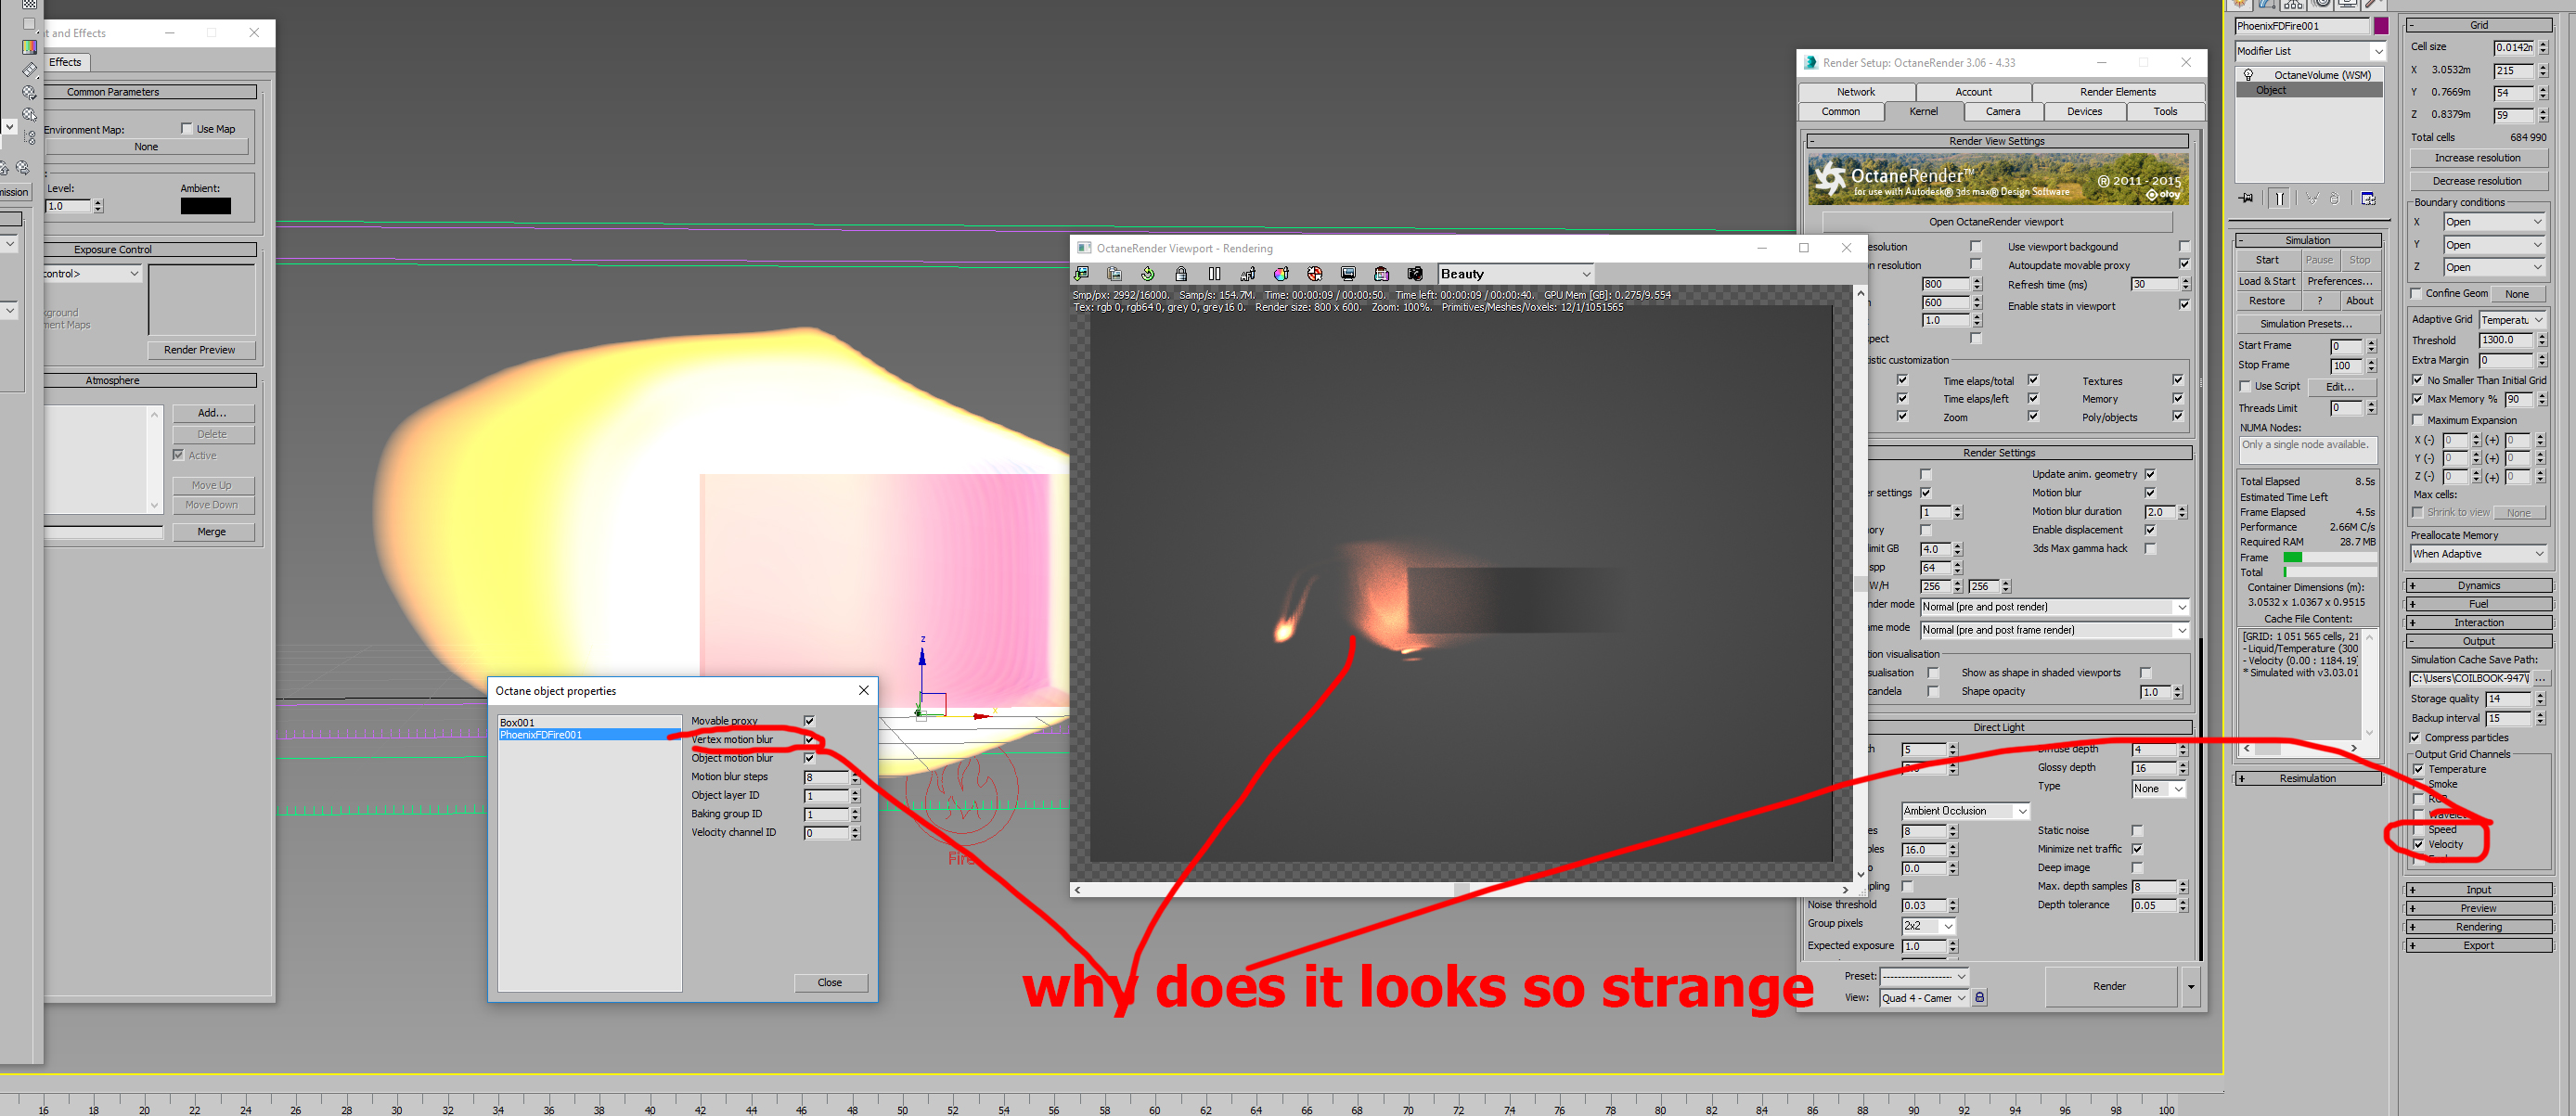Click the purple object color swatch

tap(2381, 26)
